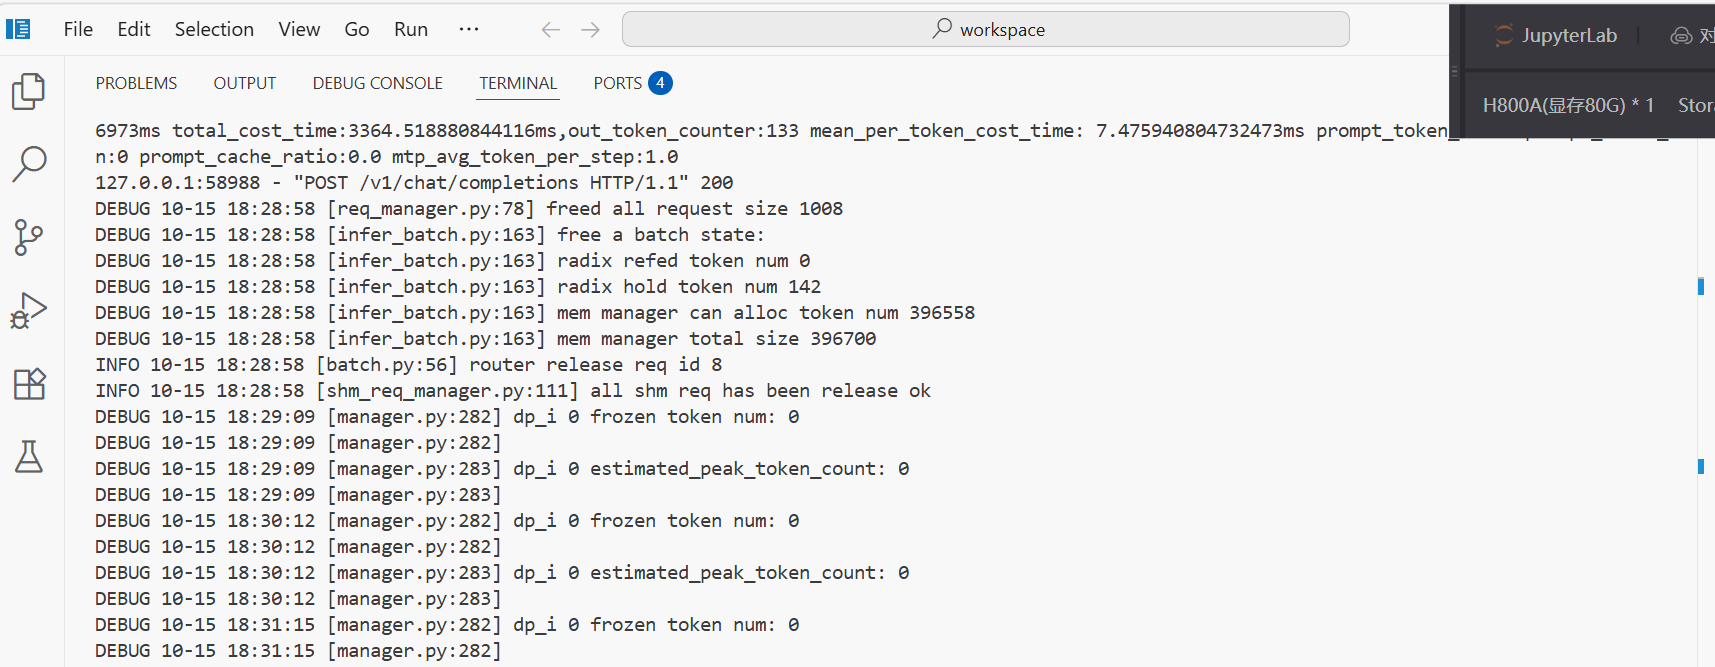Open the File menu

tap(78, 30)
